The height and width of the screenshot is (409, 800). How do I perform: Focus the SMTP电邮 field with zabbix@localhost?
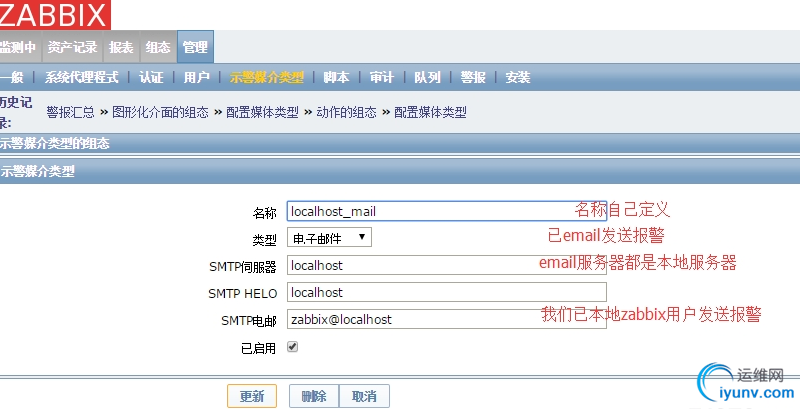coord(446,319)
